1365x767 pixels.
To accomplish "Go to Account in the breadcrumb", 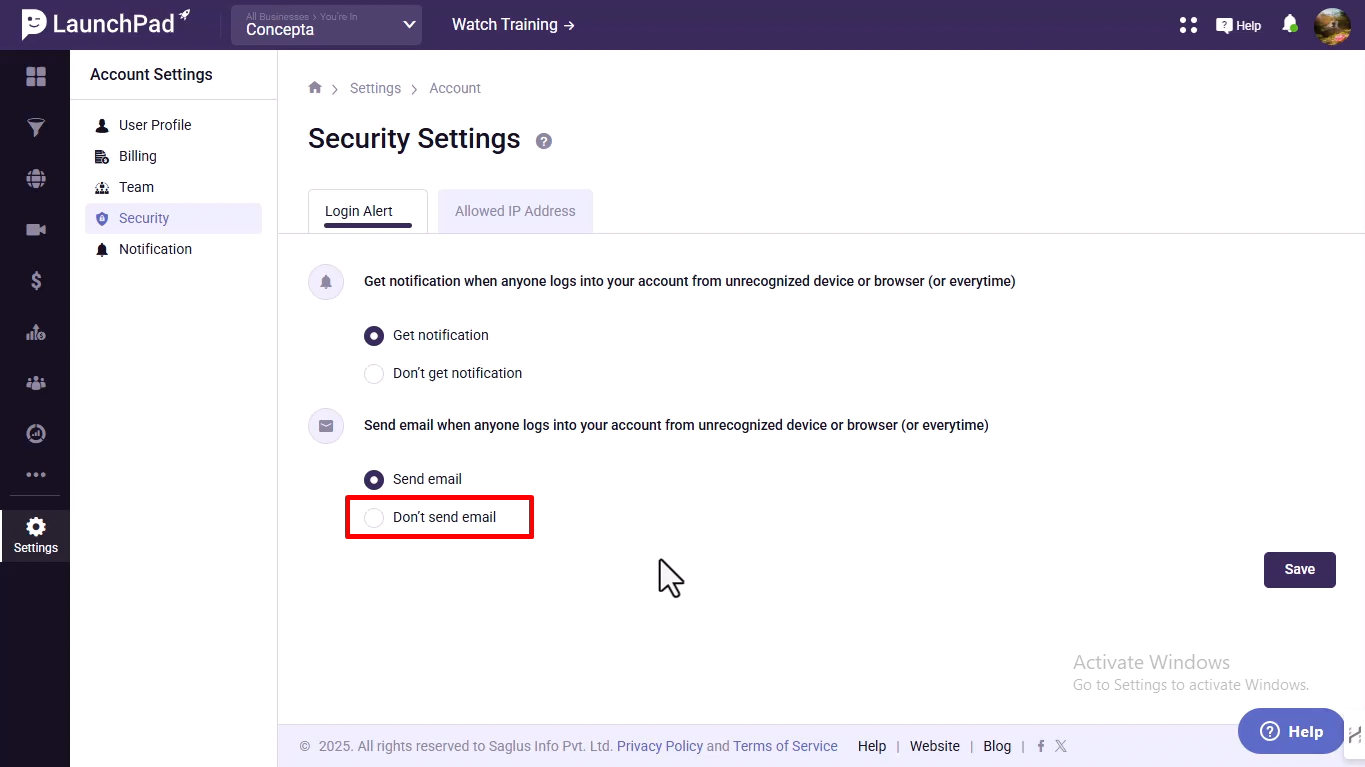I will [455, 88].
